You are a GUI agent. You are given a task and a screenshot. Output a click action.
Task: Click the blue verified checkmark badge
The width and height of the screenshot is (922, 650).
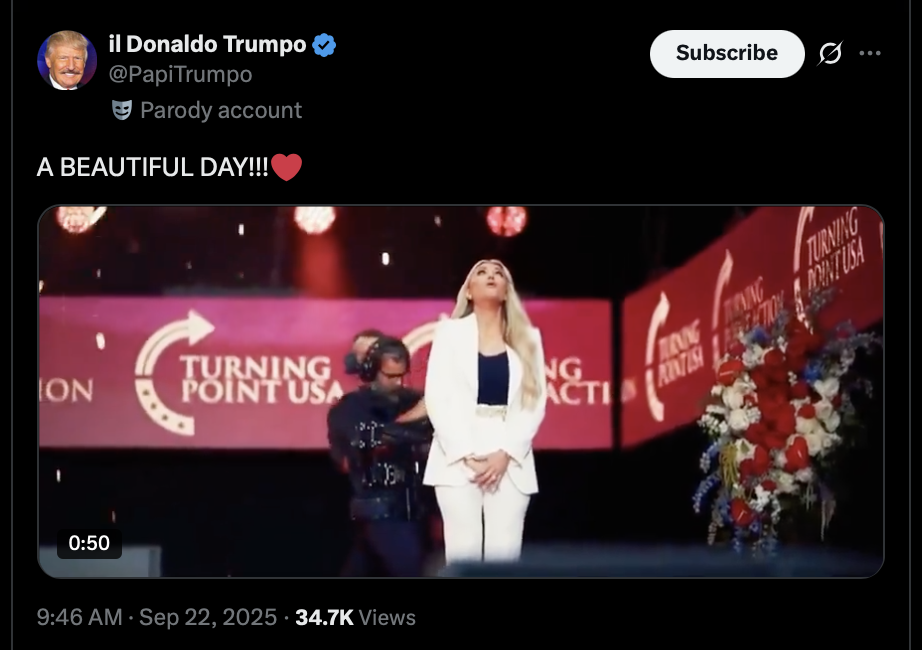[324, 45]
